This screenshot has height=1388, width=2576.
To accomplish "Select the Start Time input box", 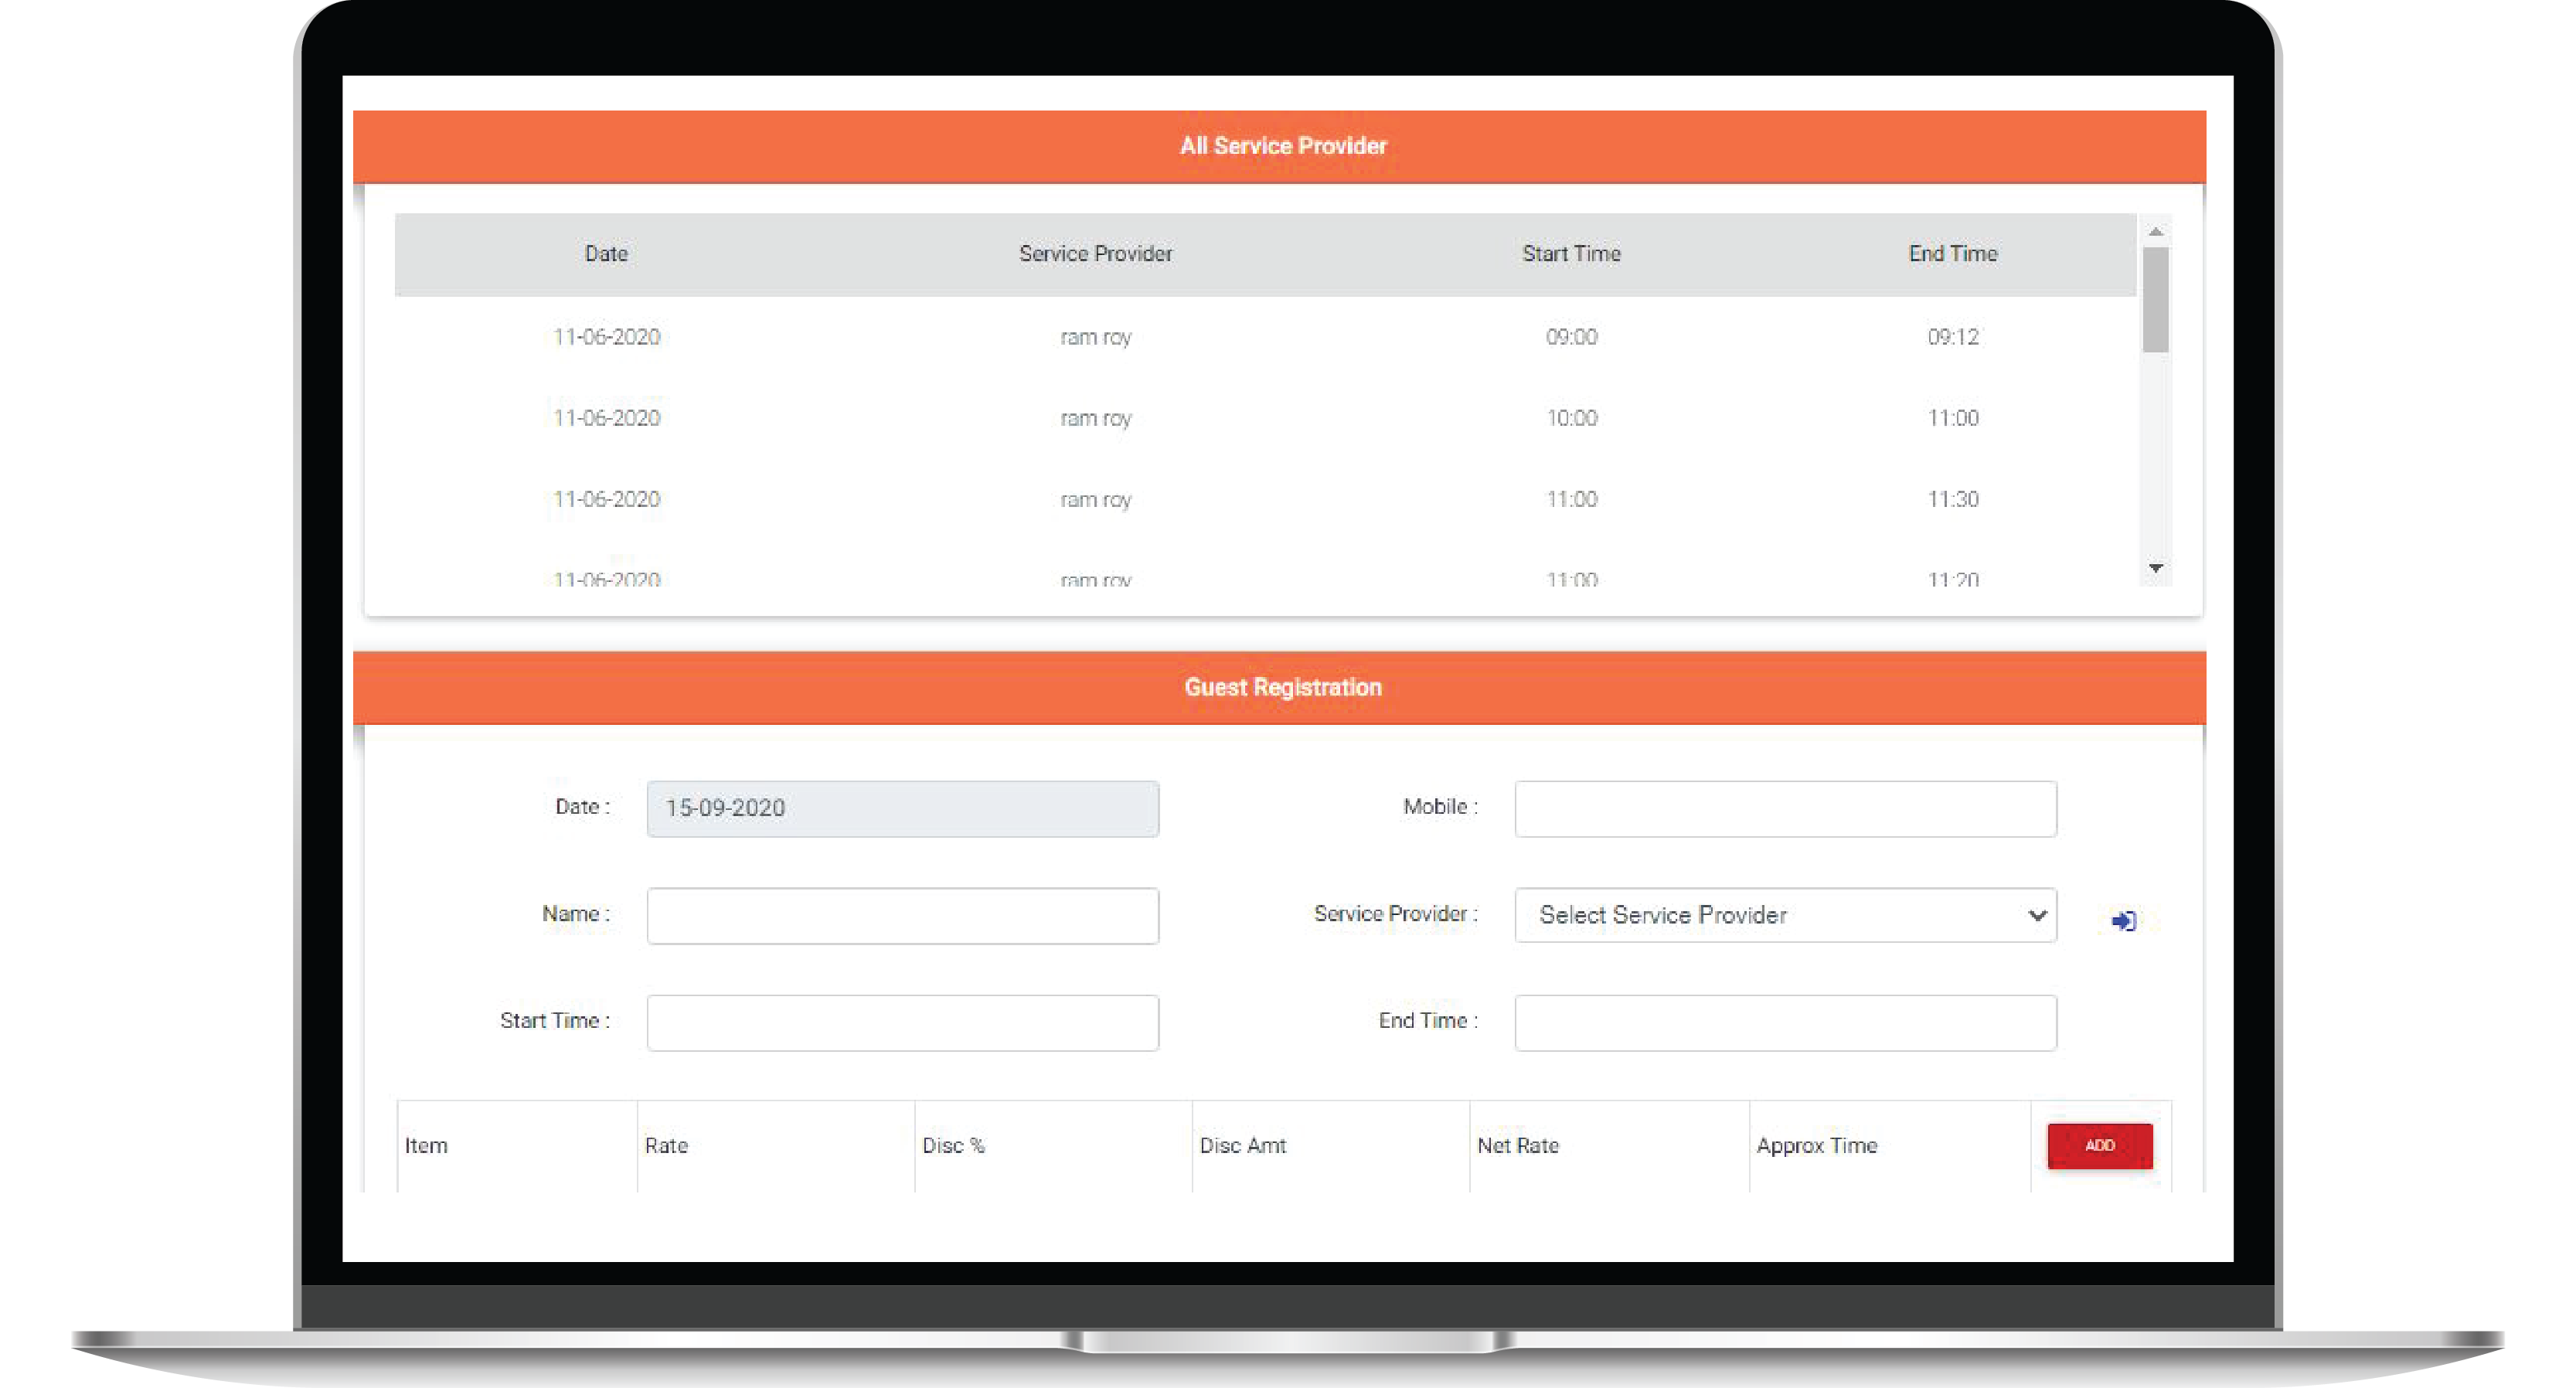I will pyautogui.click(x=902, y=1022).
